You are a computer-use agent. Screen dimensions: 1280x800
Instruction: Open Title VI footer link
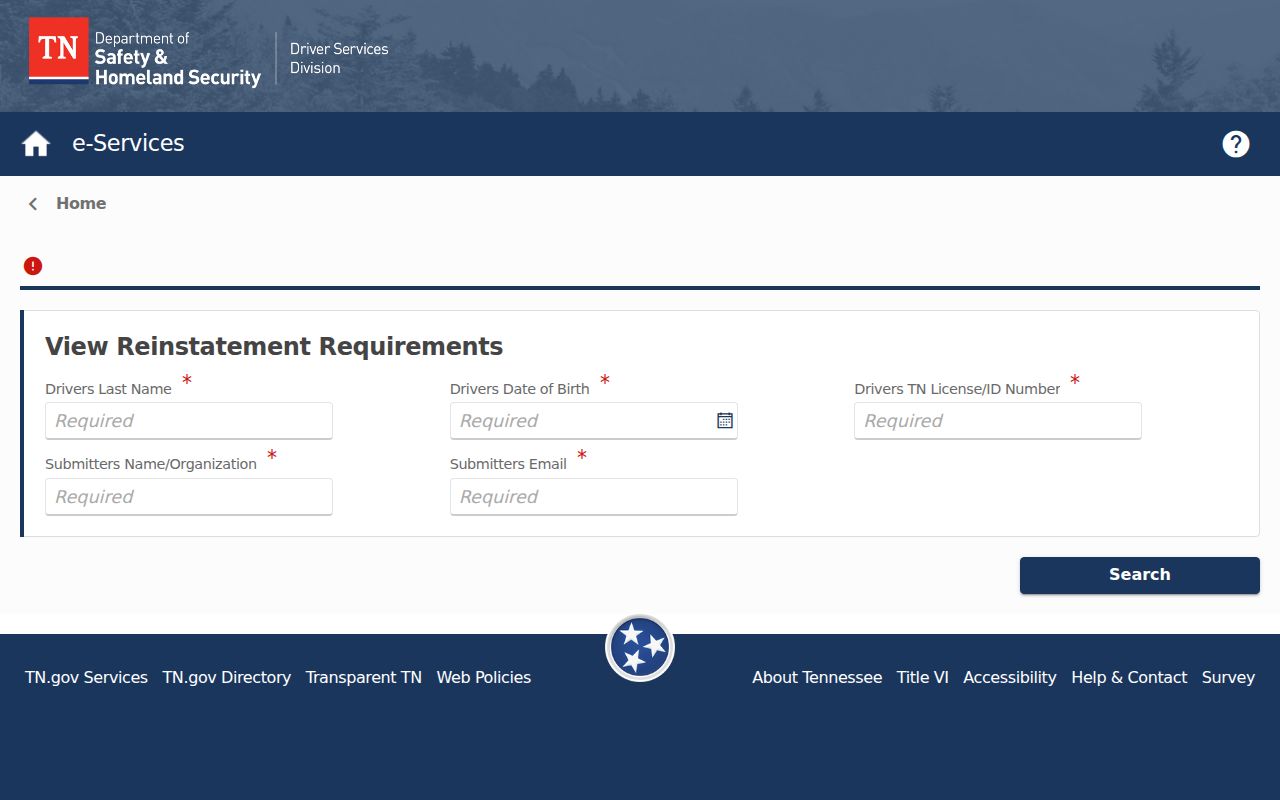923,677
